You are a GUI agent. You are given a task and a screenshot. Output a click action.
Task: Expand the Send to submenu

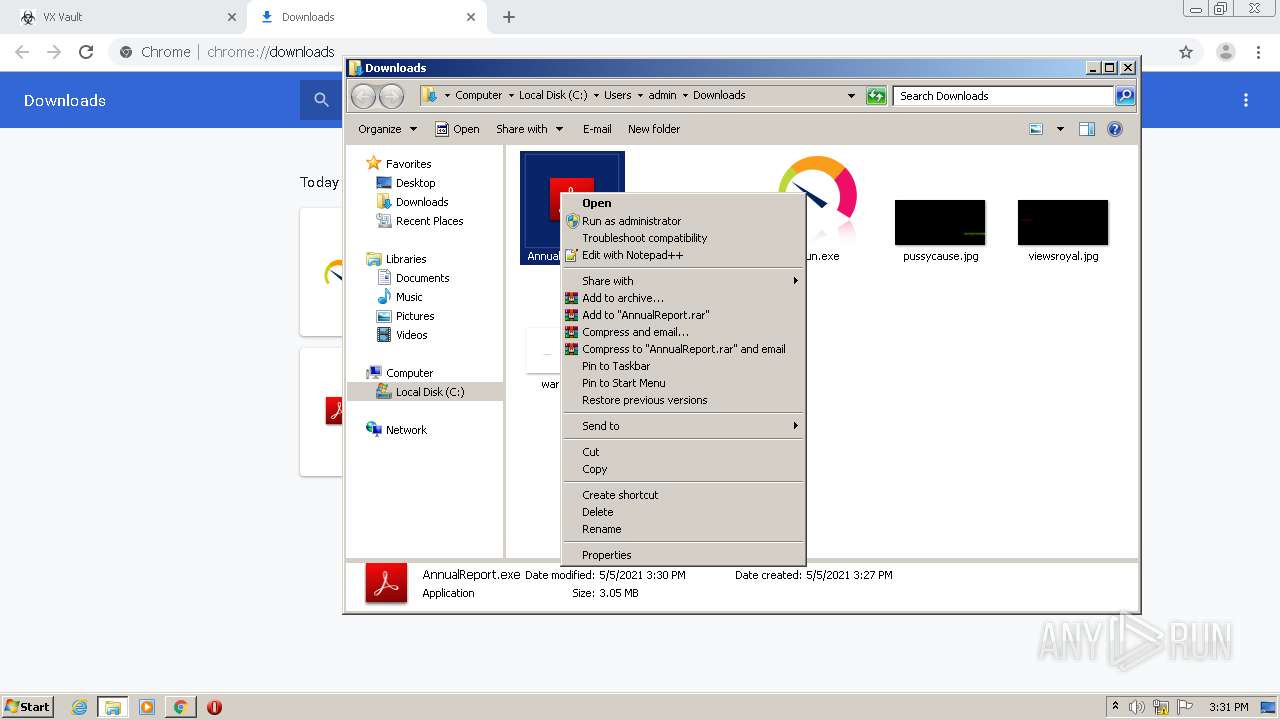click(x=683, y=426)
